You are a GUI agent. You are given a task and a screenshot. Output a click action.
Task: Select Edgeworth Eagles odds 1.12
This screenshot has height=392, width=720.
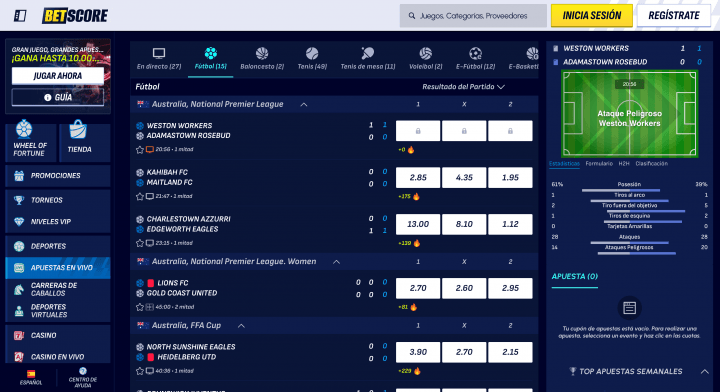pos(510,224)
